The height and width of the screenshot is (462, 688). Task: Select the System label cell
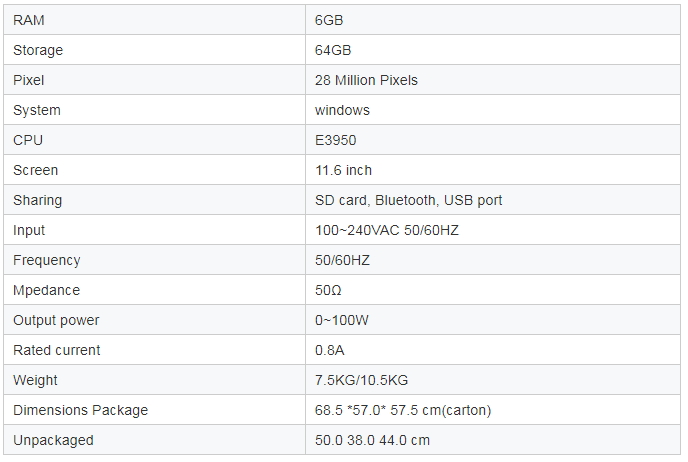[x=154, y=110]
